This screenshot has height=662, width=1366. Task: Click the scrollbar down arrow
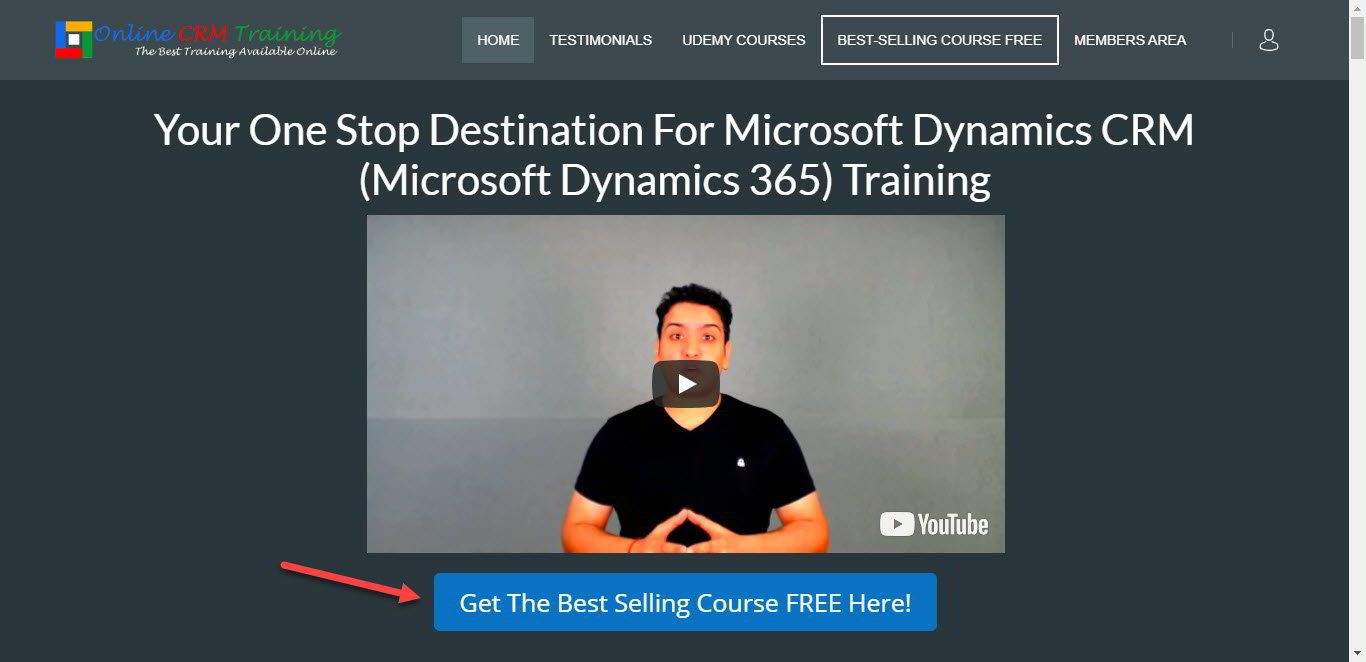(x=1357, y=653)
